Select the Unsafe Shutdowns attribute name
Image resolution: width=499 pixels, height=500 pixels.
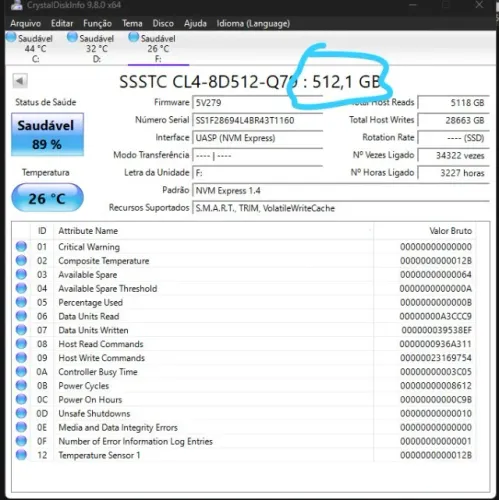(94, 413)
